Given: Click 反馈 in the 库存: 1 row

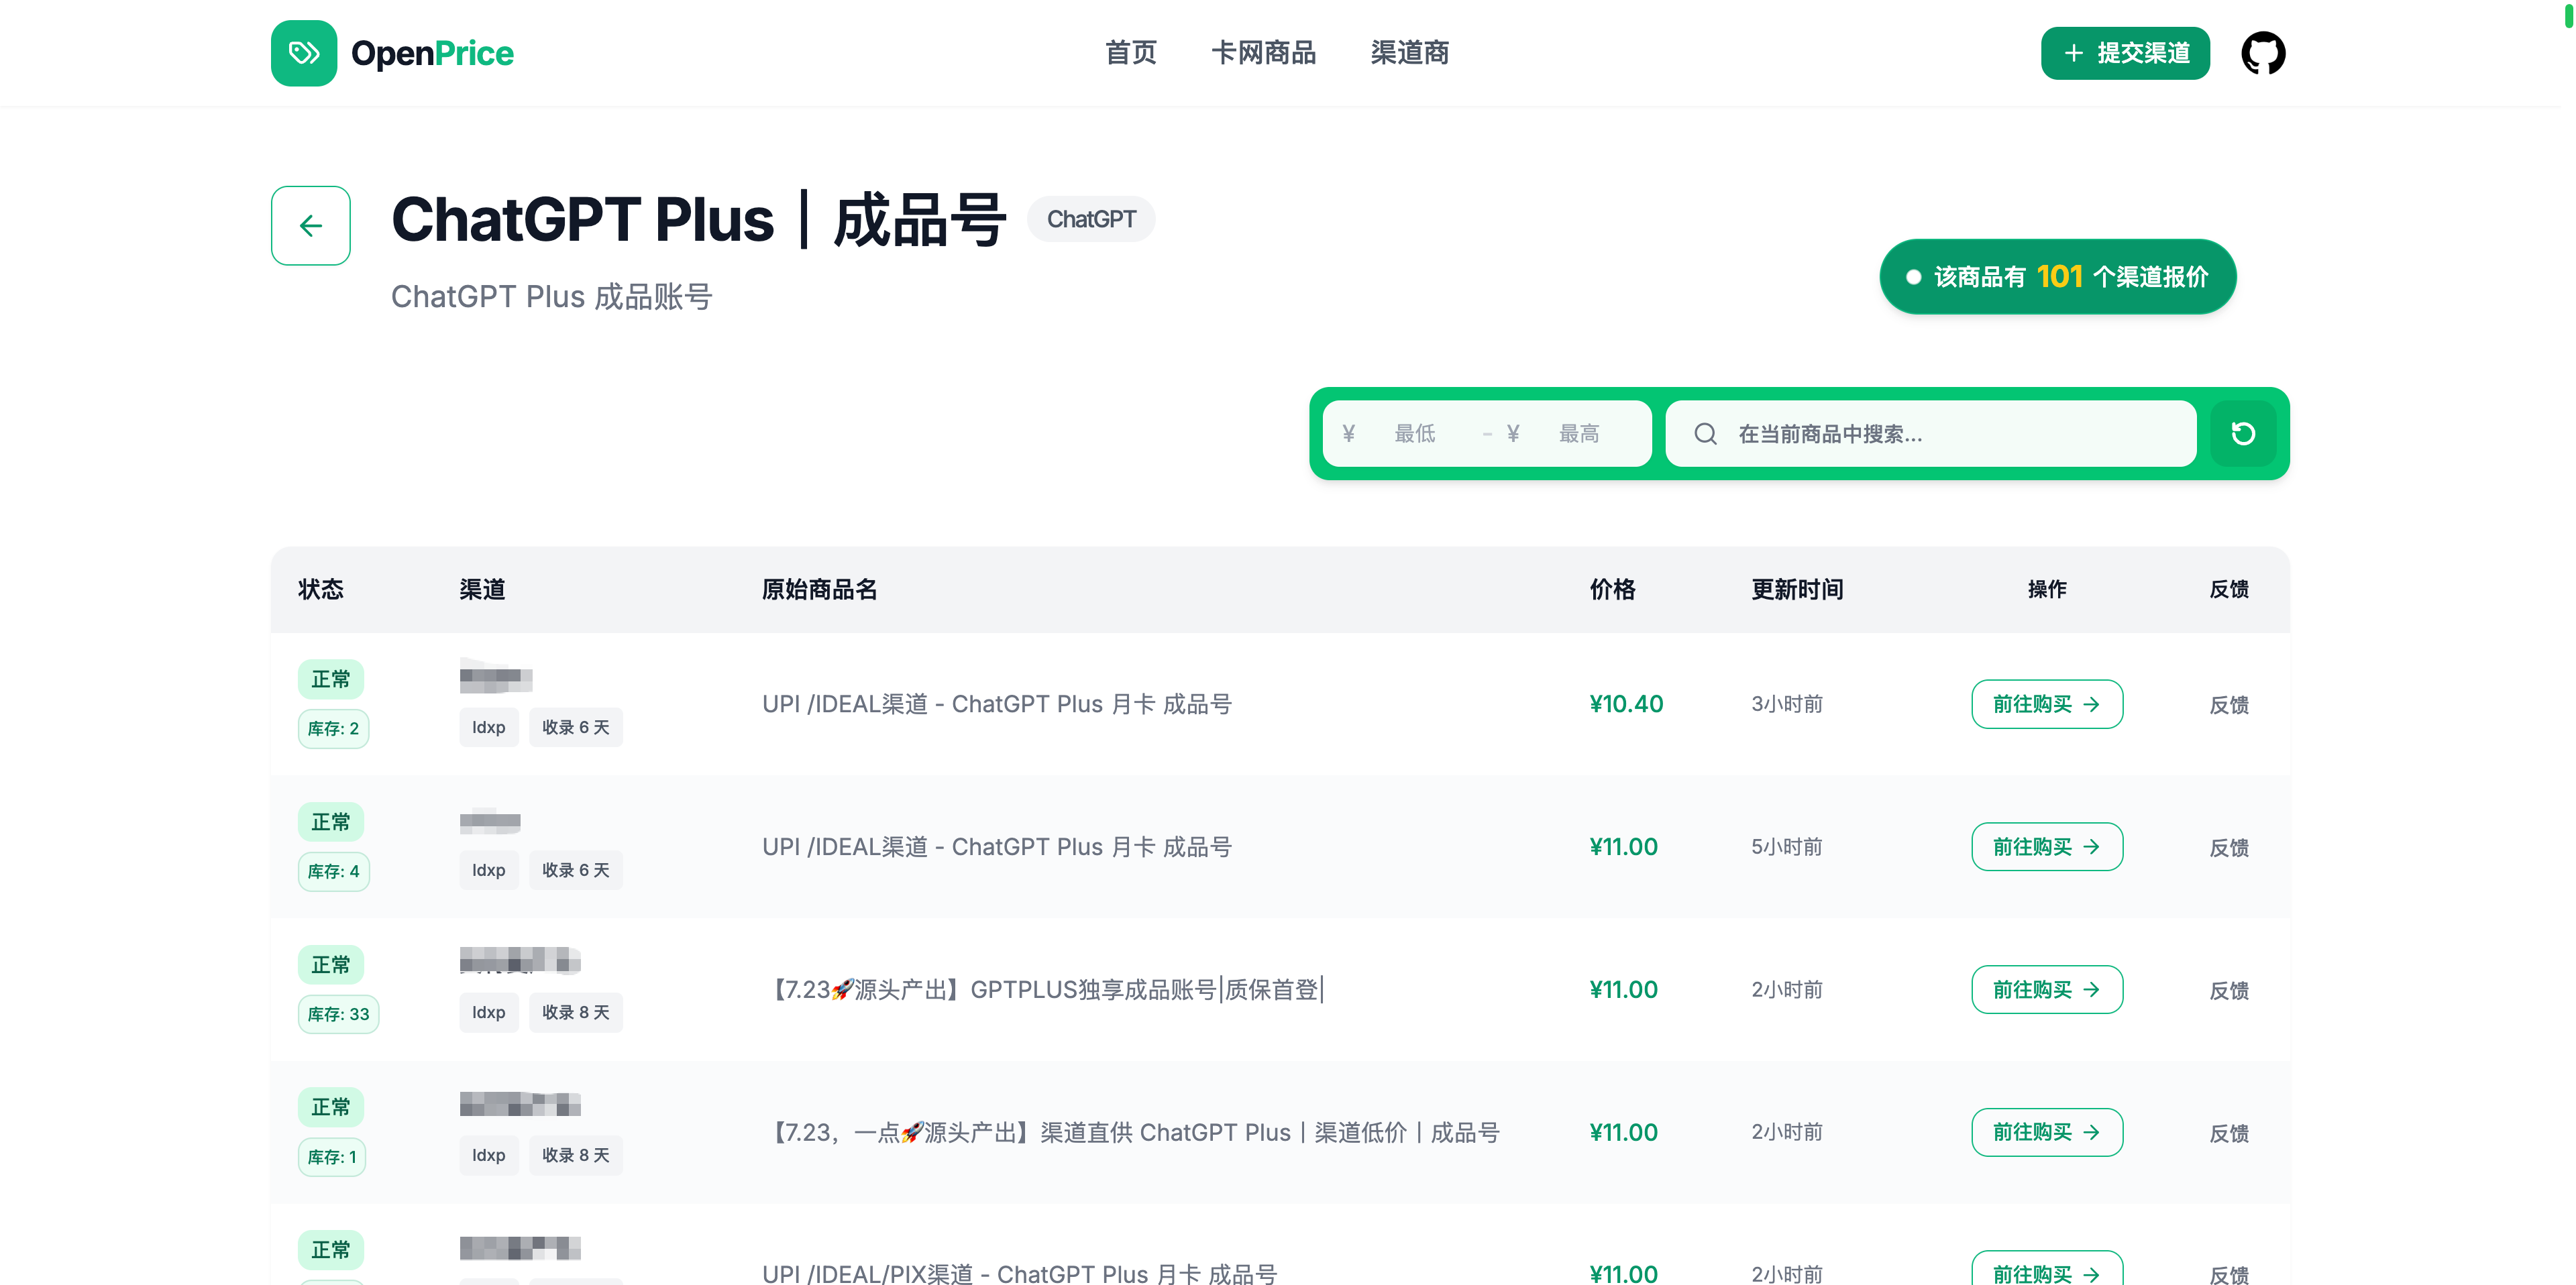Looking at the screenshot, I should pos(2229,1133).
